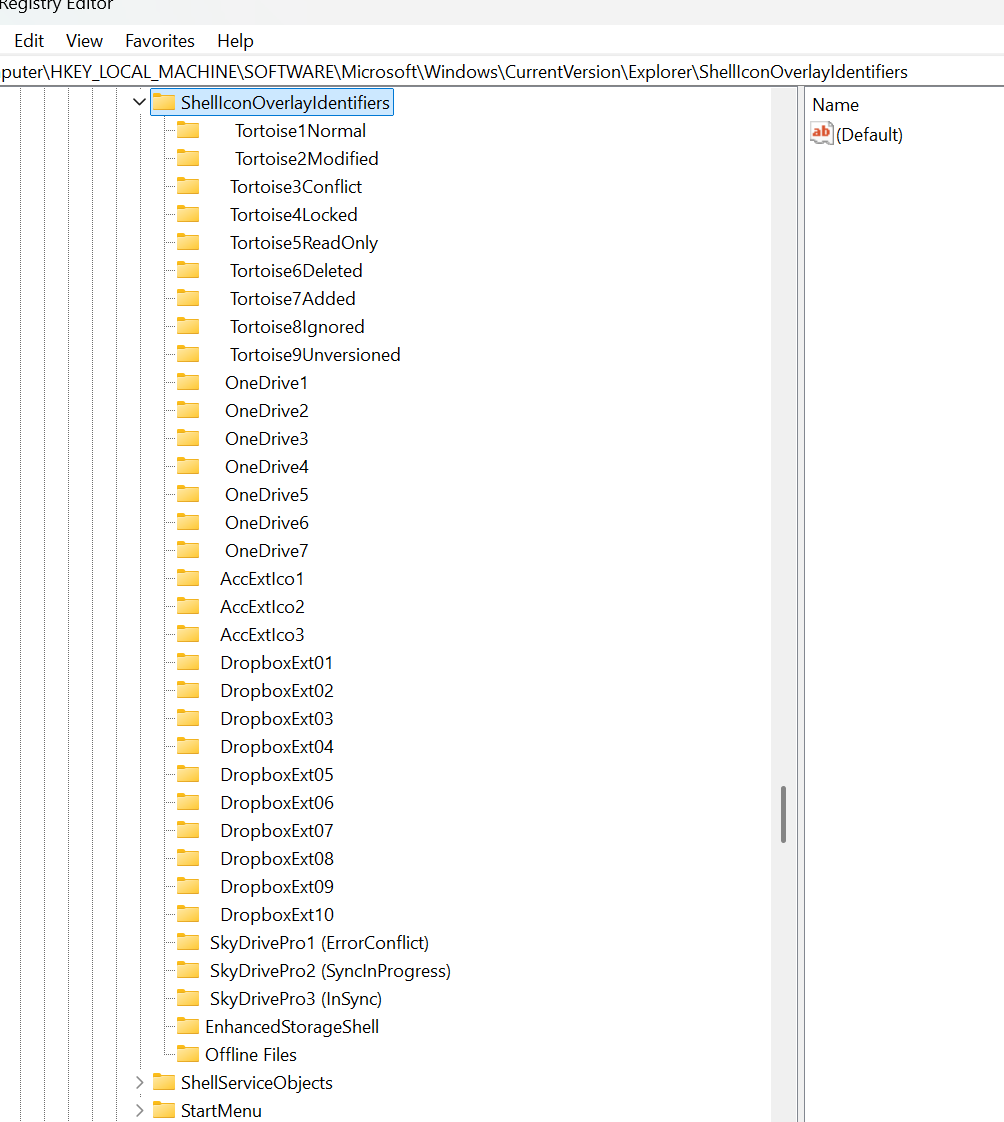Click the OneDrive1 key folder icon
The image size is (1004, 1122).
point(188,383)
